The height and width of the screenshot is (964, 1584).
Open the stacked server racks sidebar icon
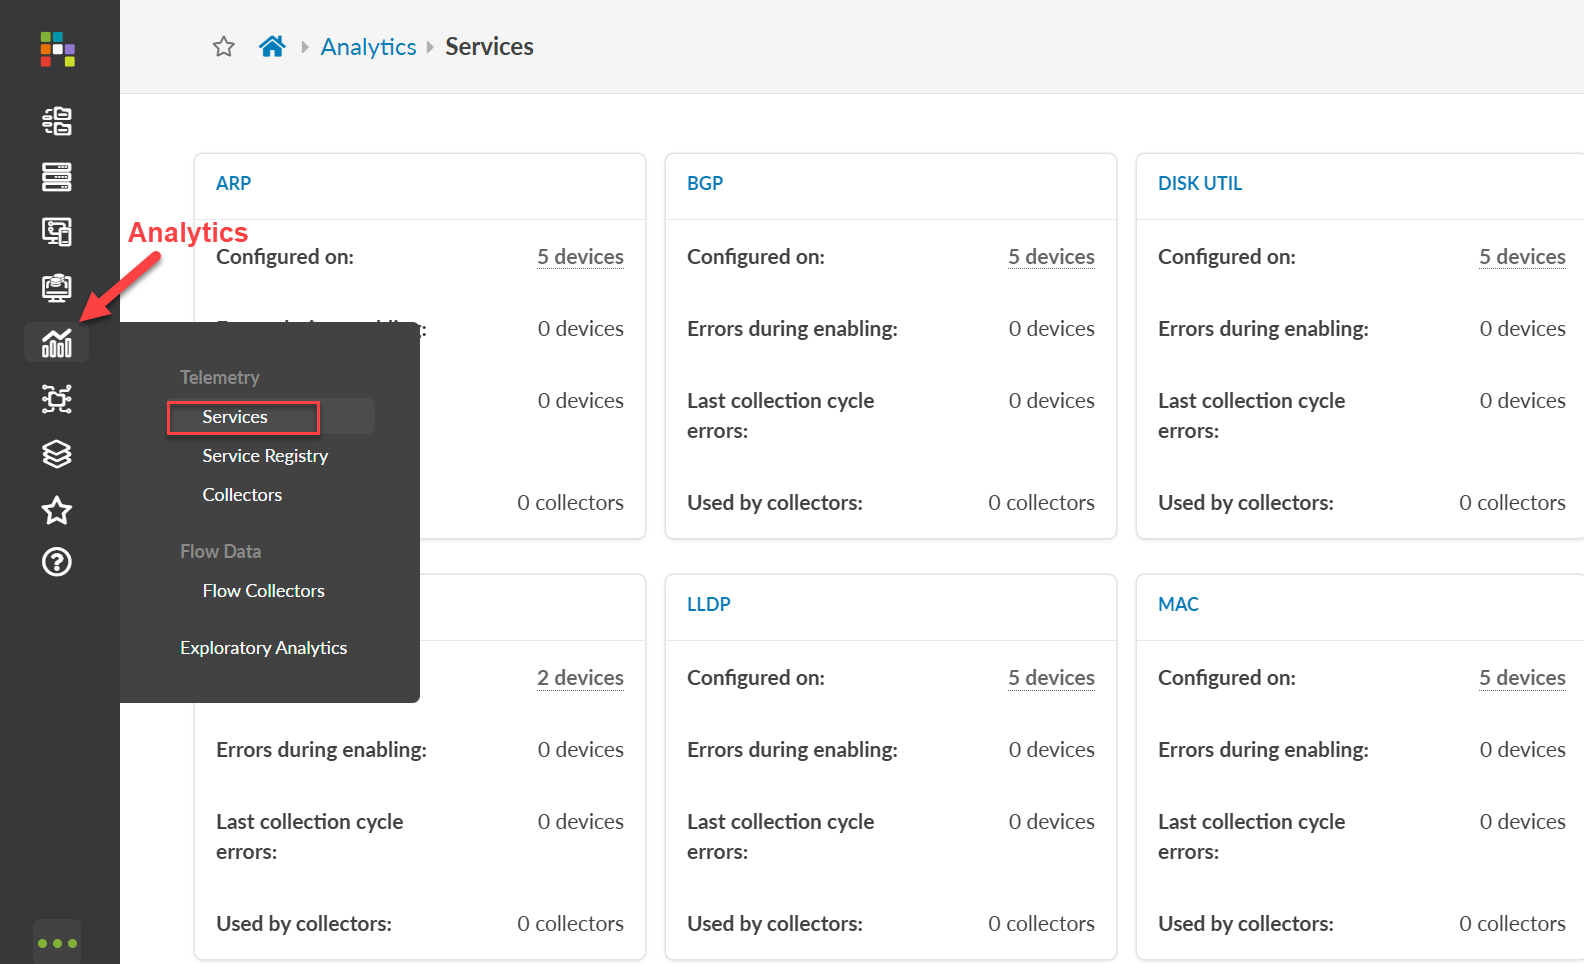(x=57, y=177)
